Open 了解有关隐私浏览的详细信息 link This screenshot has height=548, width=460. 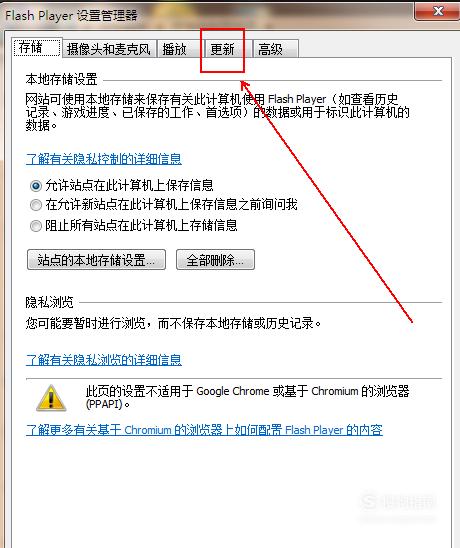click(x=104, y=360)
